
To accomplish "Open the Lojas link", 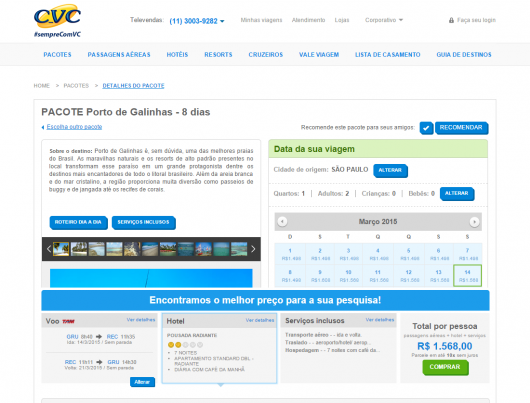I will [342, 20].
